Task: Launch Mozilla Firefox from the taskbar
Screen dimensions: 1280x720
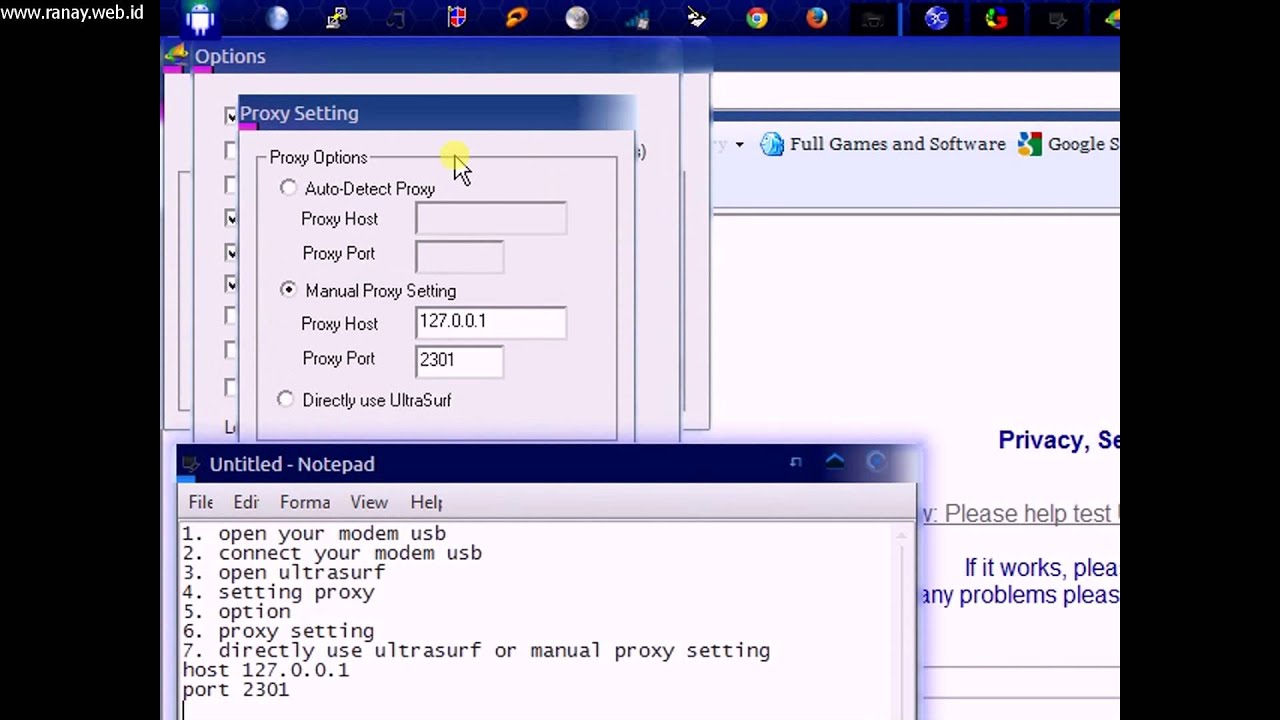Action: [817, 17]
